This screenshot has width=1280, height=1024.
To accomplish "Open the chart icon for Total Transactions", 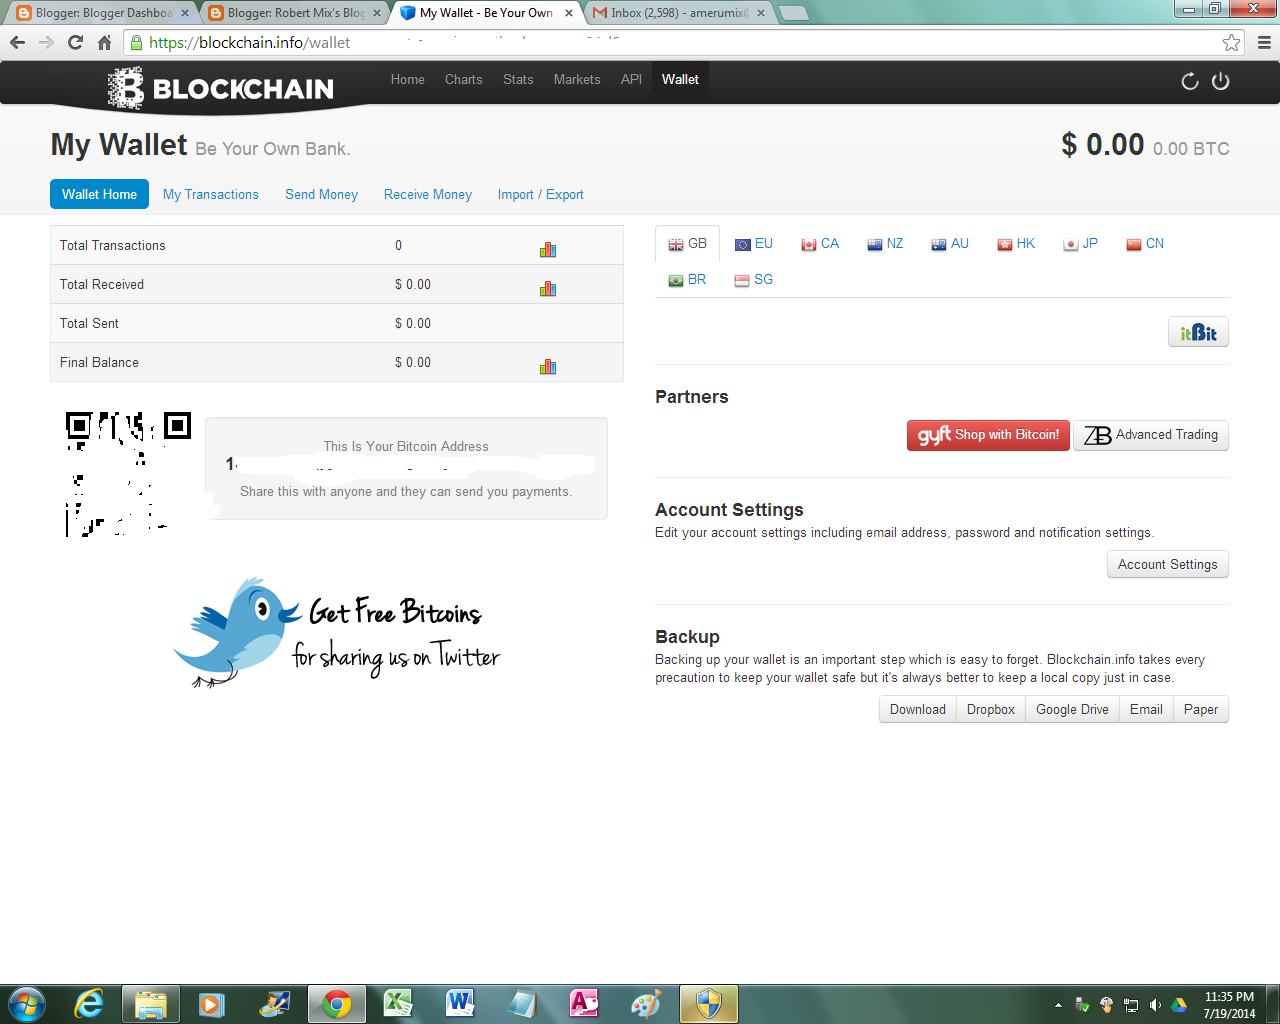I will pyautogui.click(x=548, y=249).
